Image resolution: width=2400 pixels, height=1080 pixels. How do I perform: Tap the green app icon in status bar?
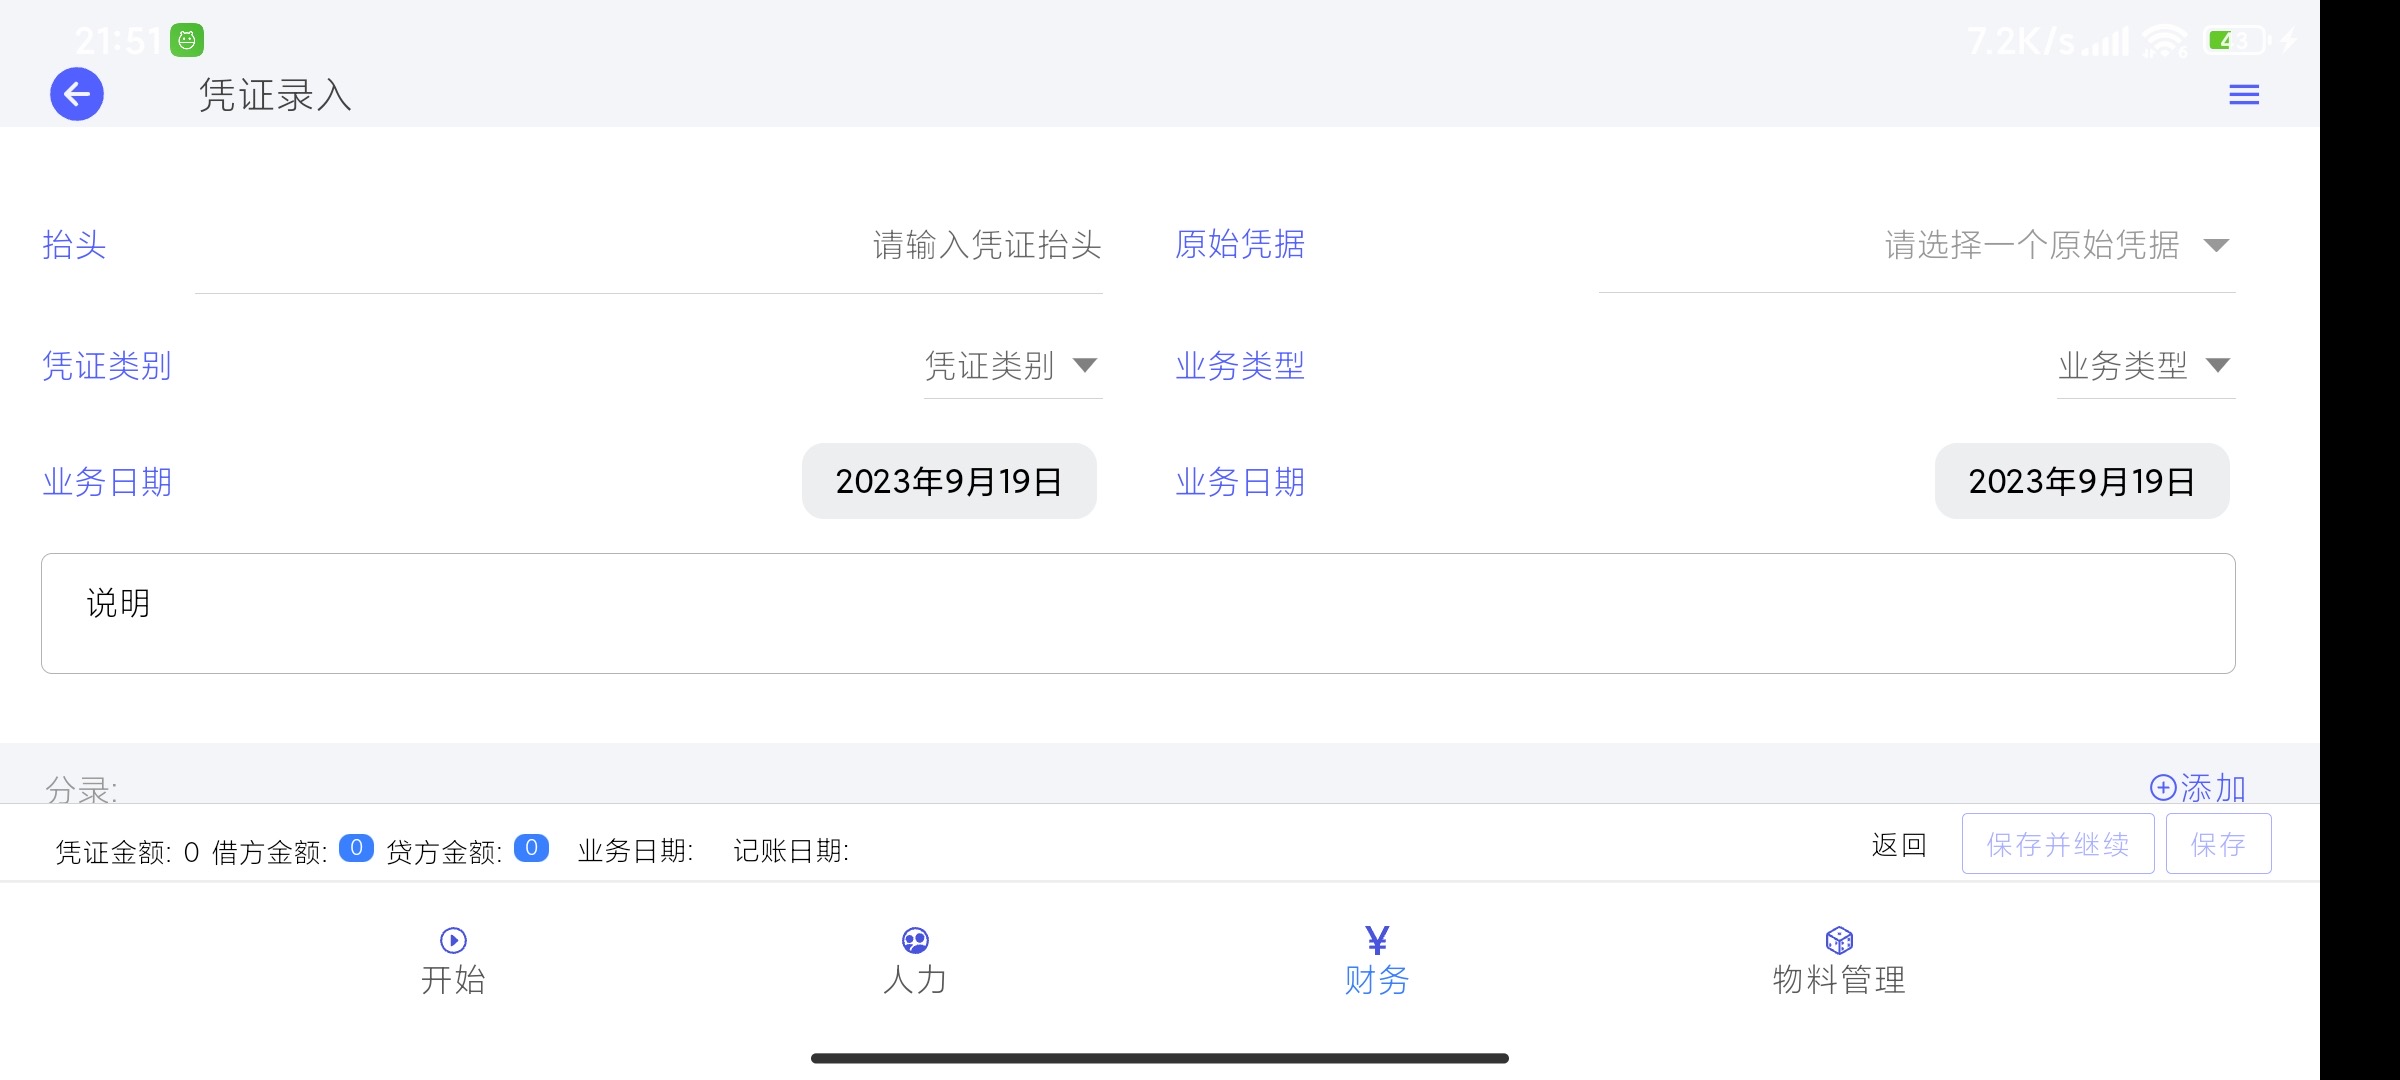click(x=187, y=40)
